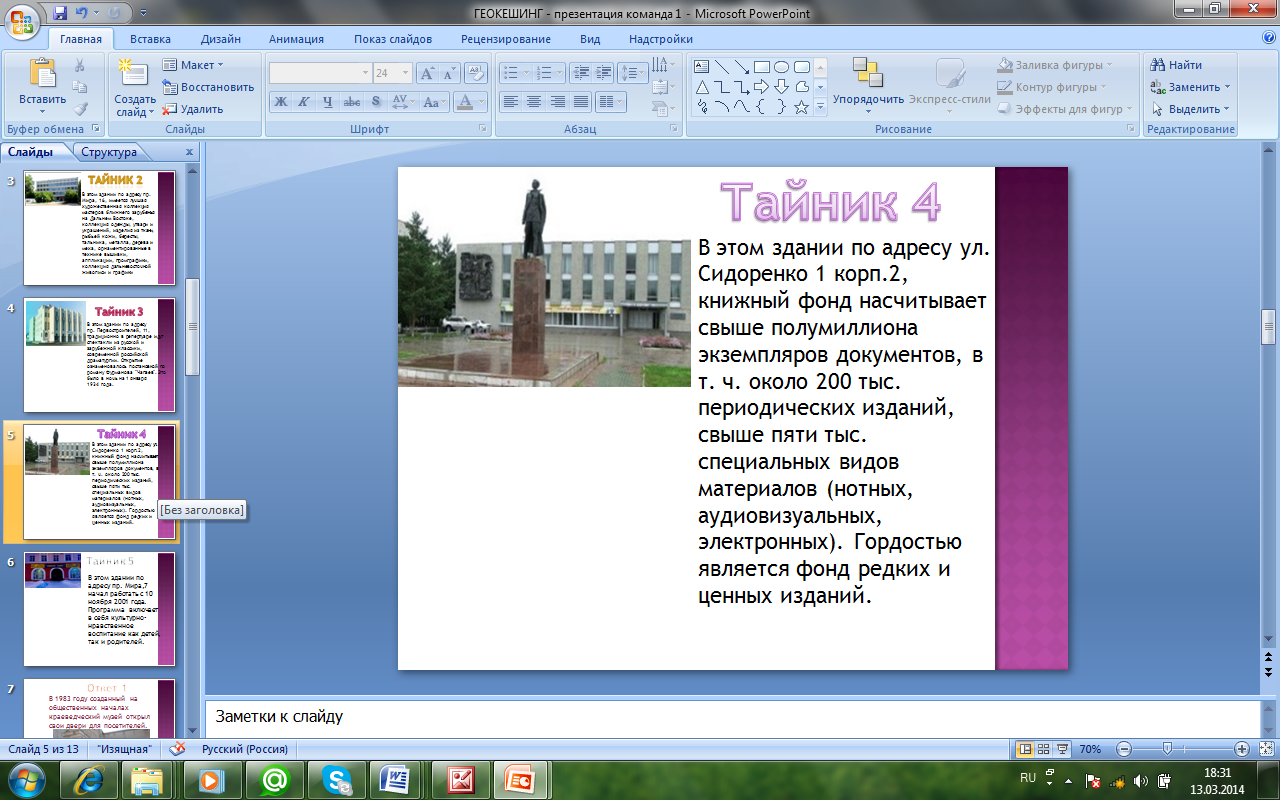Align text right in paragraph group

(557, 102)
